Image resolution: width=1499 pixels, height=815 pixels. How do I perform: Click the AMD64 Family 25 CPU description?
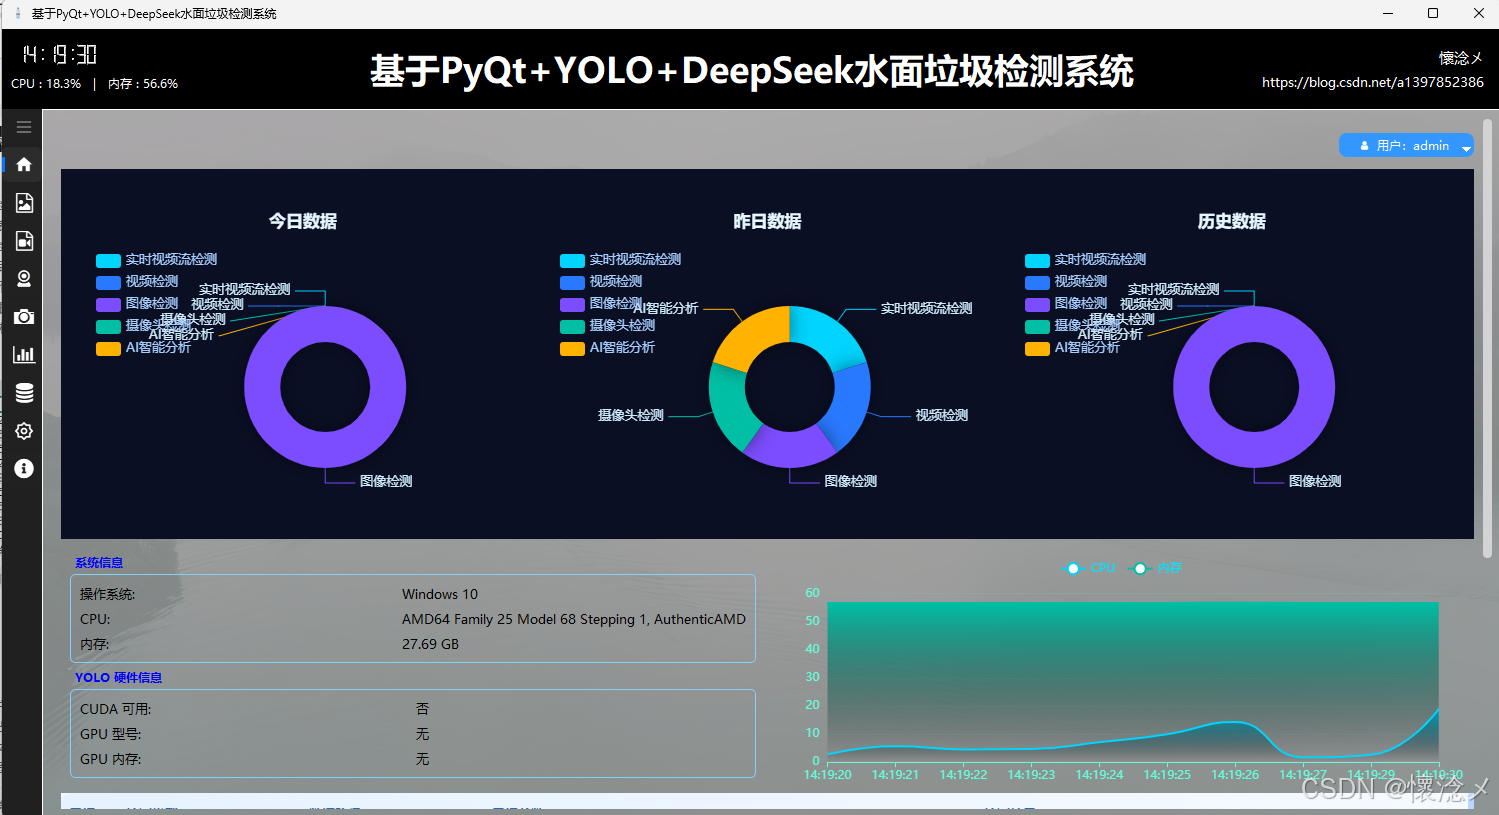pyautogui.click(x=574, y=619)
